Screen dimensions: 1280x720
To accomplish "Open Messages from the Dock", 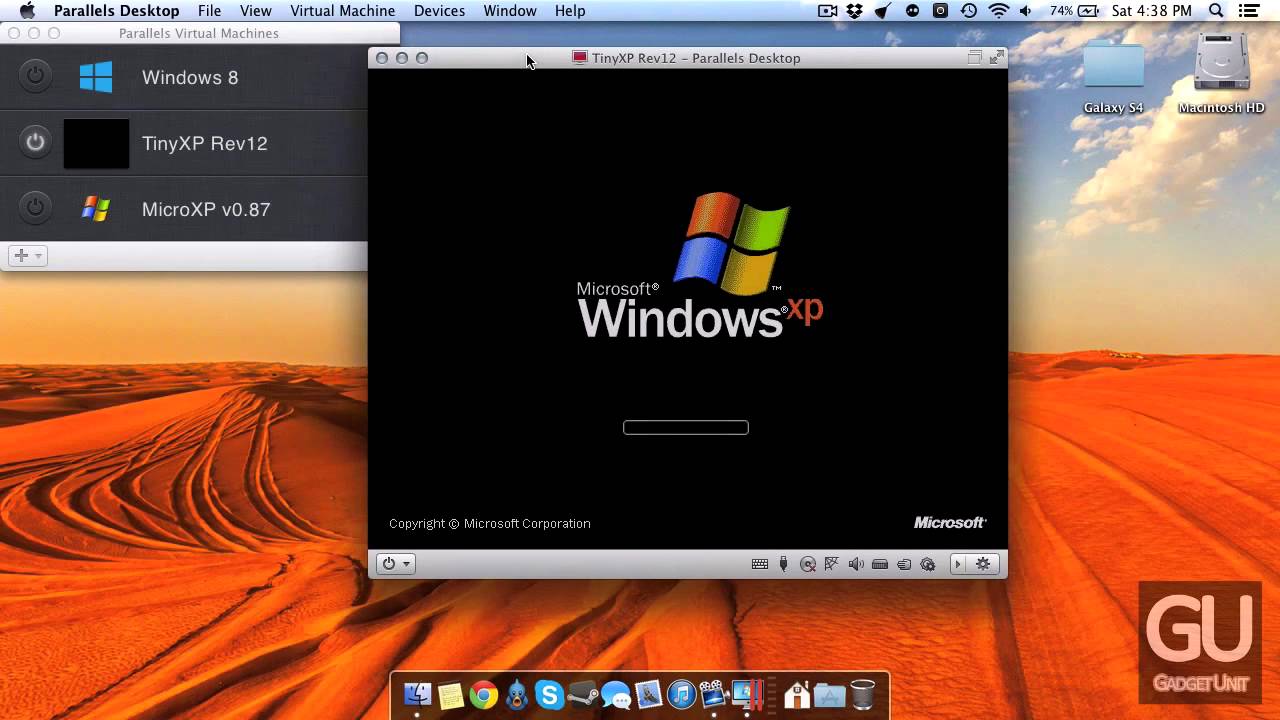I will click(615, 695).
